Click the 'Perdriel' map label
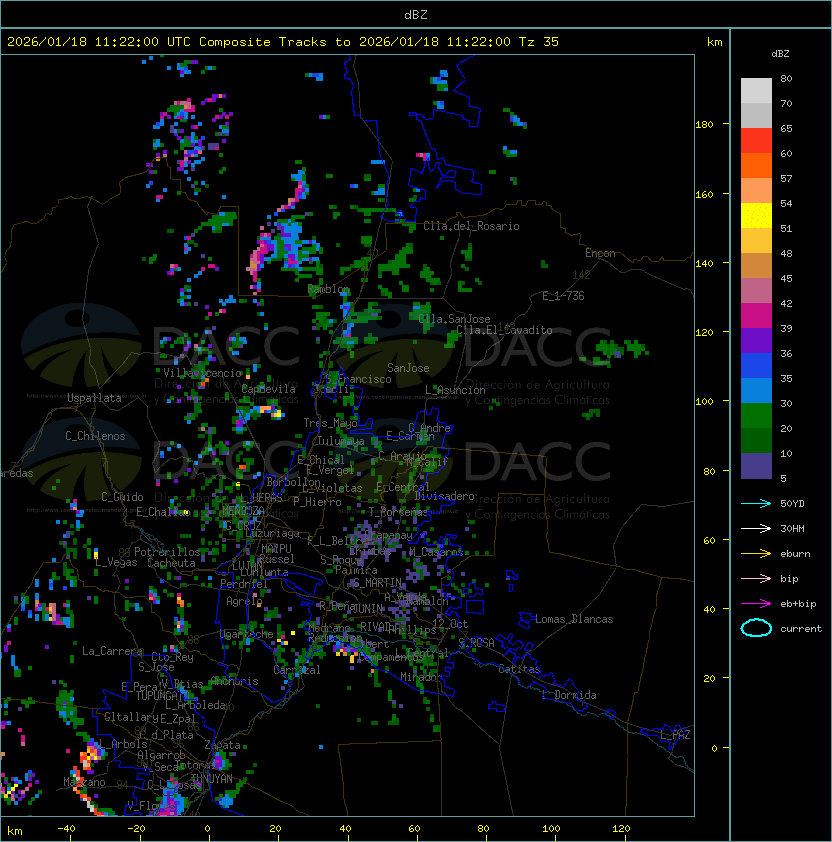Viewport: 832px width, 842px height. [x=244, y=584]
